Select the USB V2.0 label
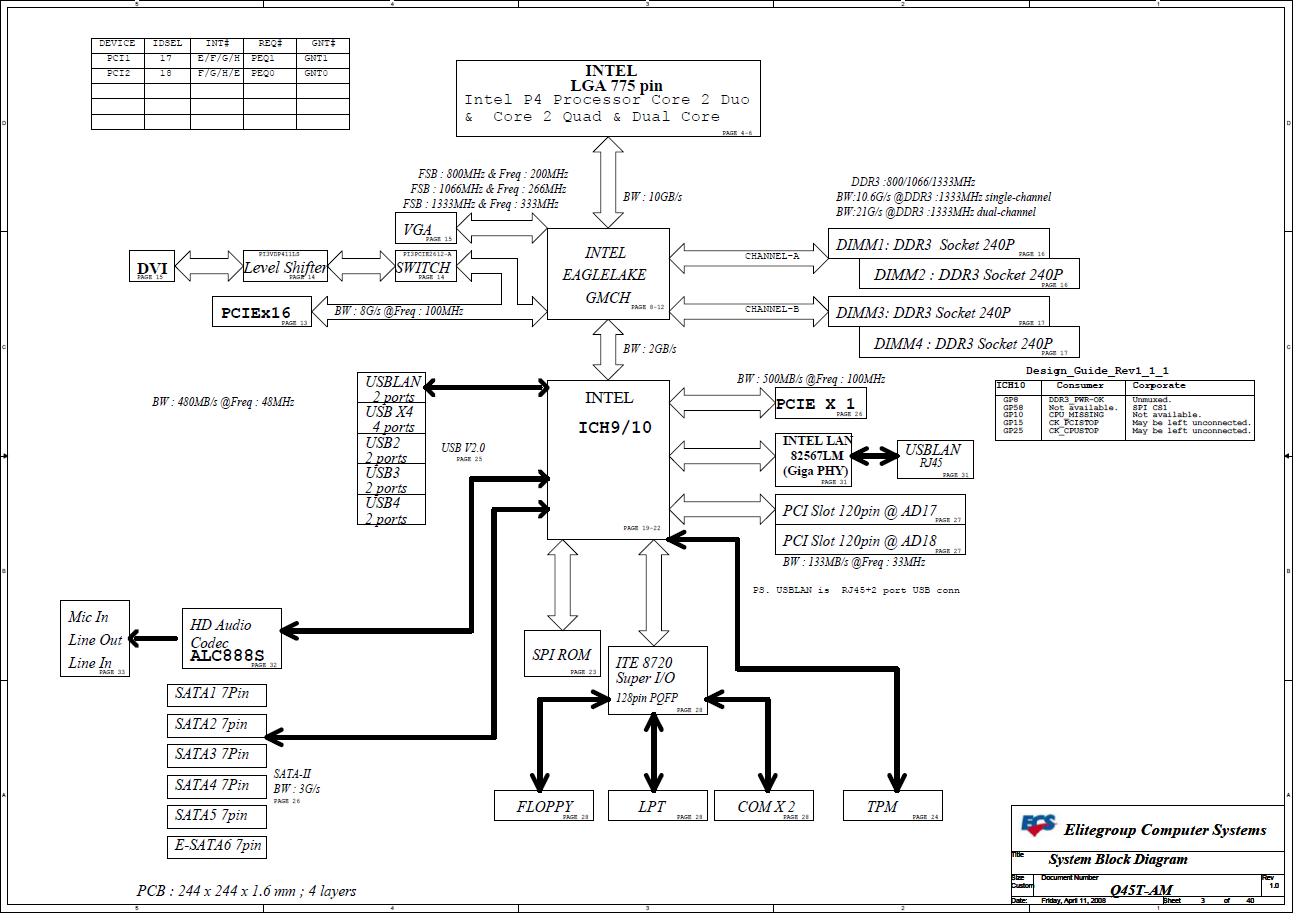Image resolution: width=1307 pixels, height=923 pixels. coord(463,447)
